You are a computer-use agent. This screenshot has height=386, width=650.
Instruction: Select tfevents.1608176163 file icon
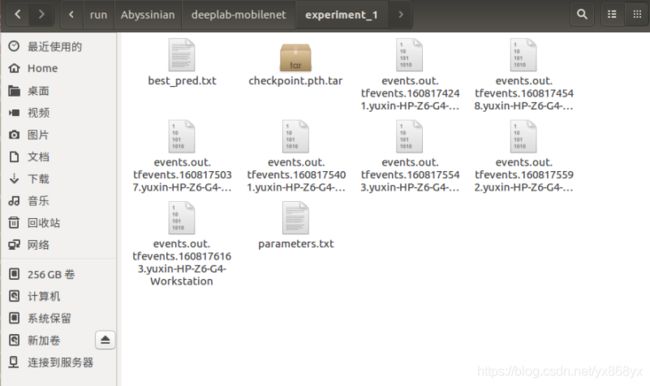click(182, 218)
